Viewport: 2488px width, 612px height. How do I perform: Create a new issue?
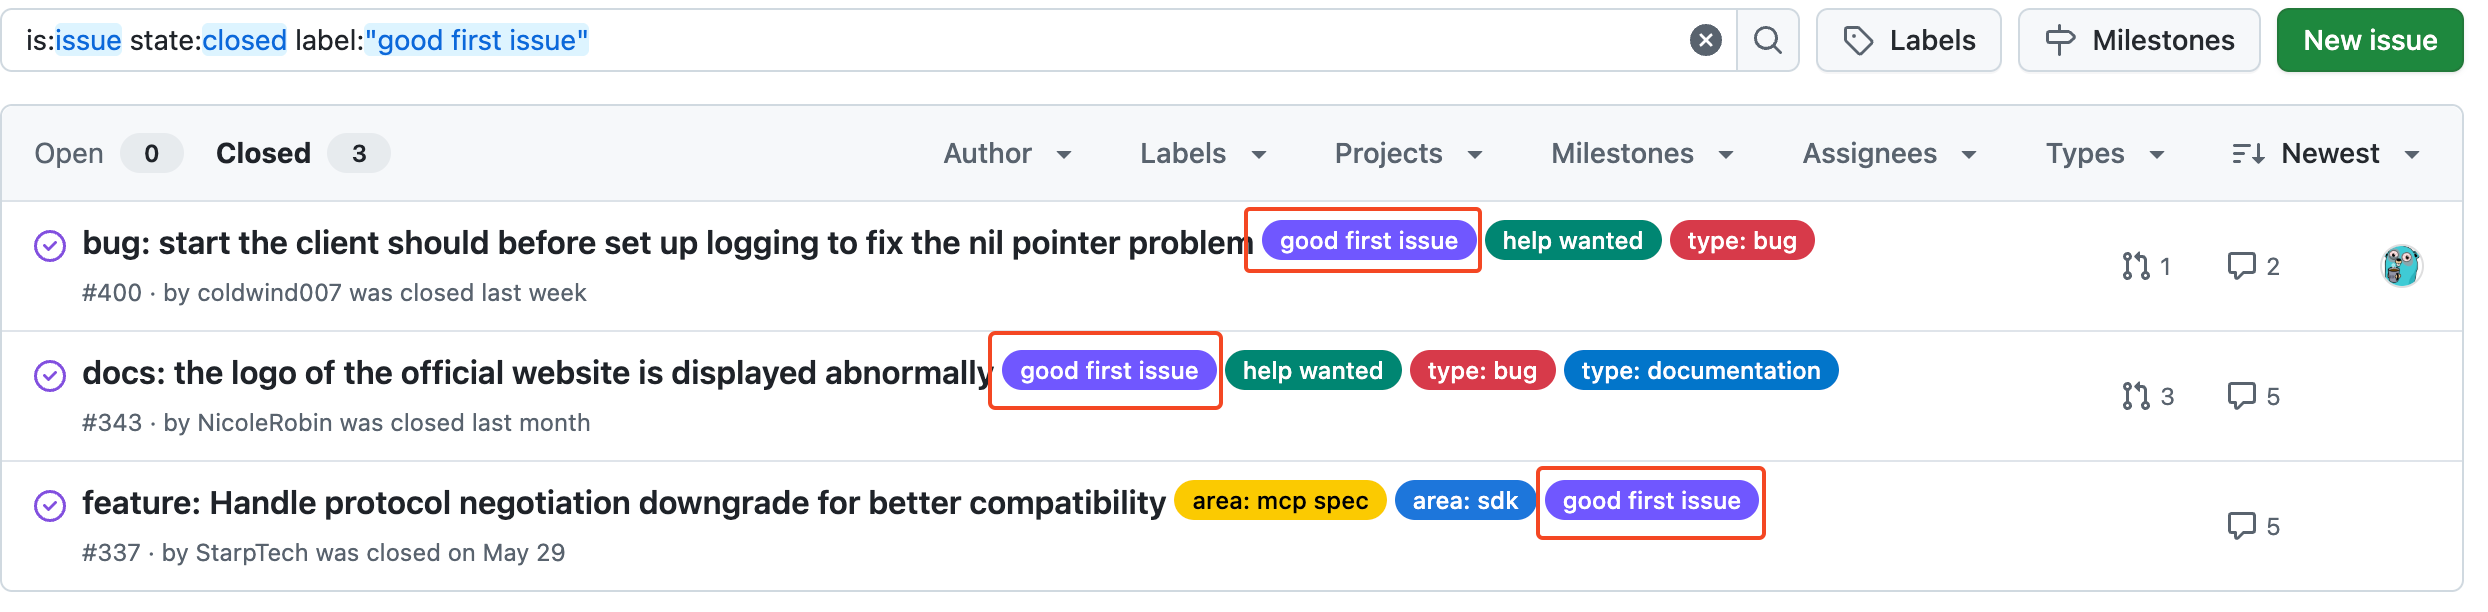(2369, 40)
